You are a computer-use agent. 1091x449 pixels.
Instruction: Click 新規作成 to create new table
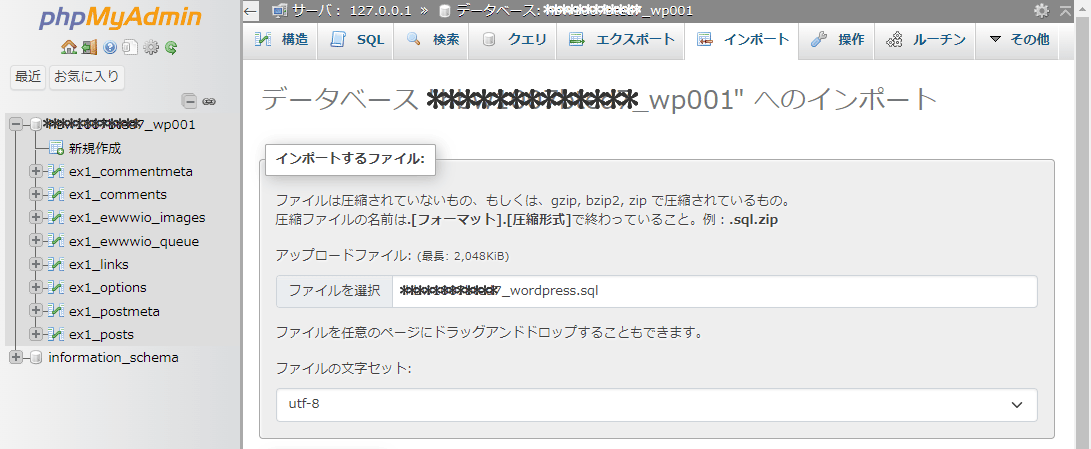(x=94, y=148)
